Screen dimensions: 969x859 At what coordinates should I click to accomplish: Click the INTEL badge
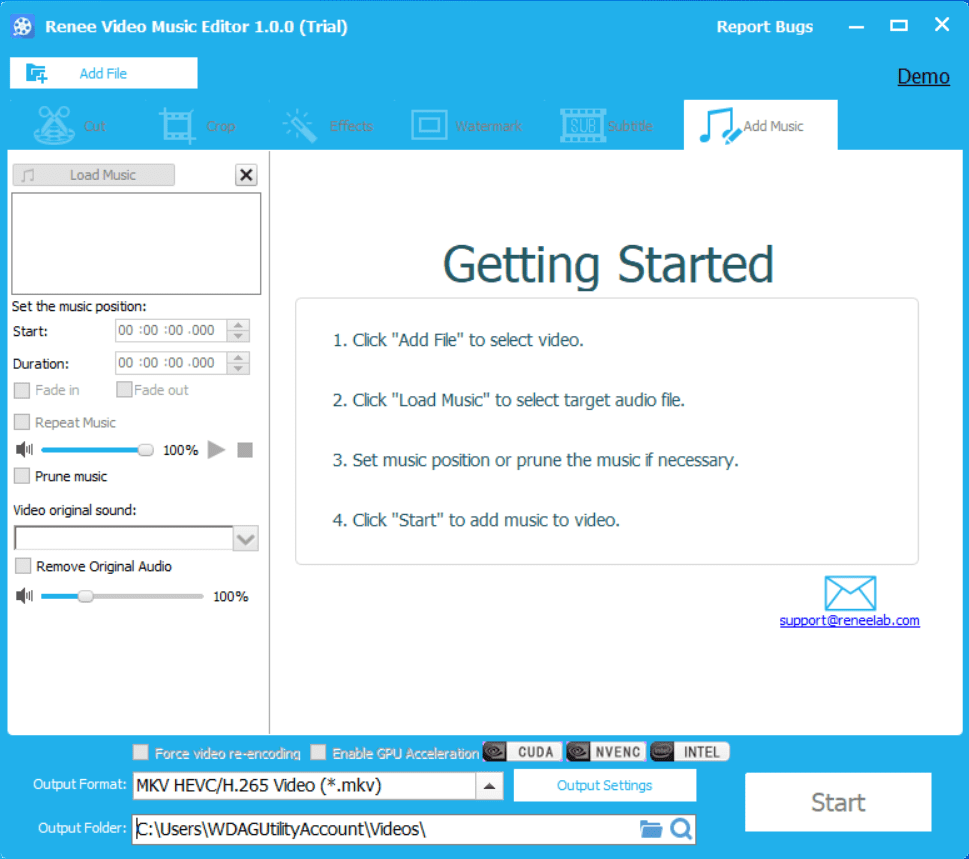point(690,752)
